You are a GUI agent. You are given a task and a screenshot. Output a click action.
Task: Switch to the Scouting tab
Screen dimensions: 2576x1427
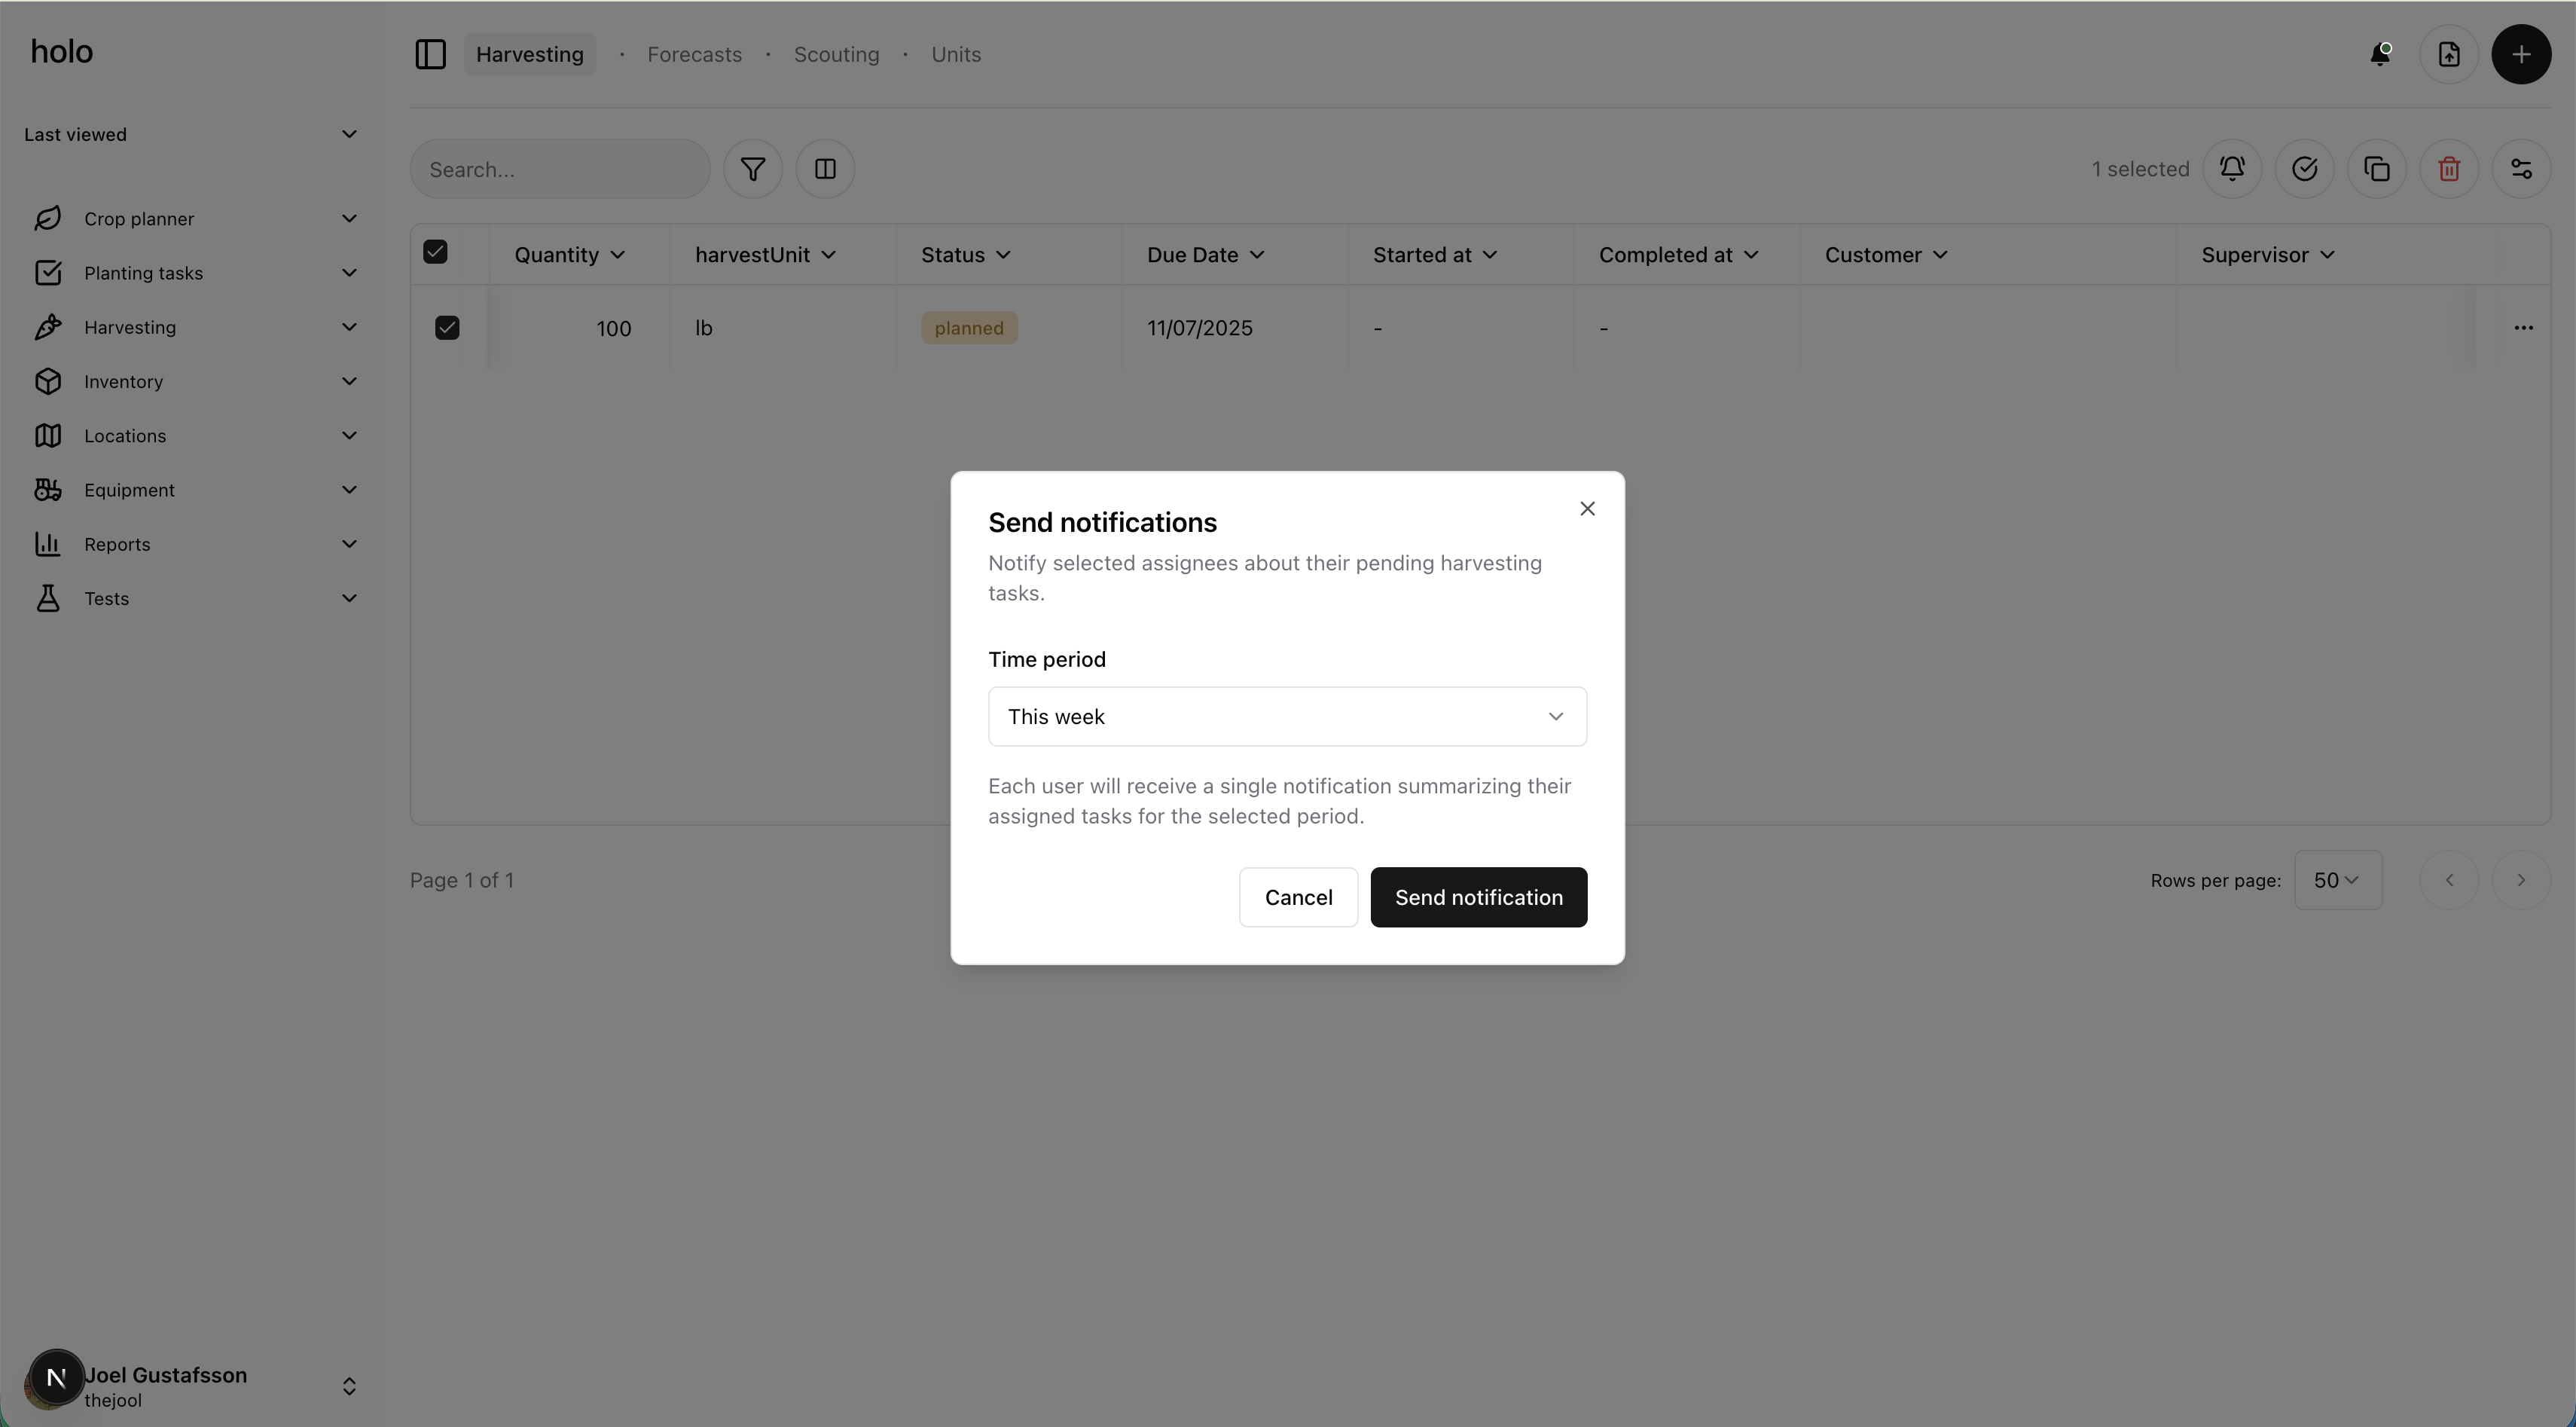836,55
